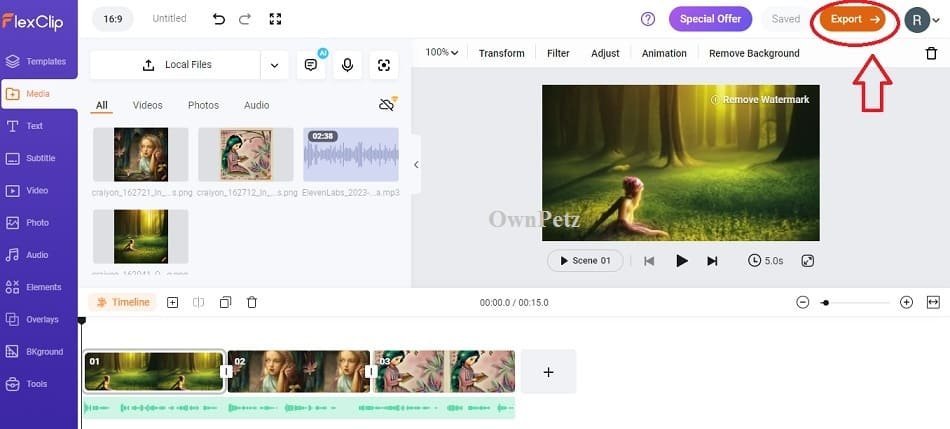Image resolution: width=950 pixels, height=429 pixels.
Task: Click the timeline duplicate scene icon
Action: click(225, 302)
